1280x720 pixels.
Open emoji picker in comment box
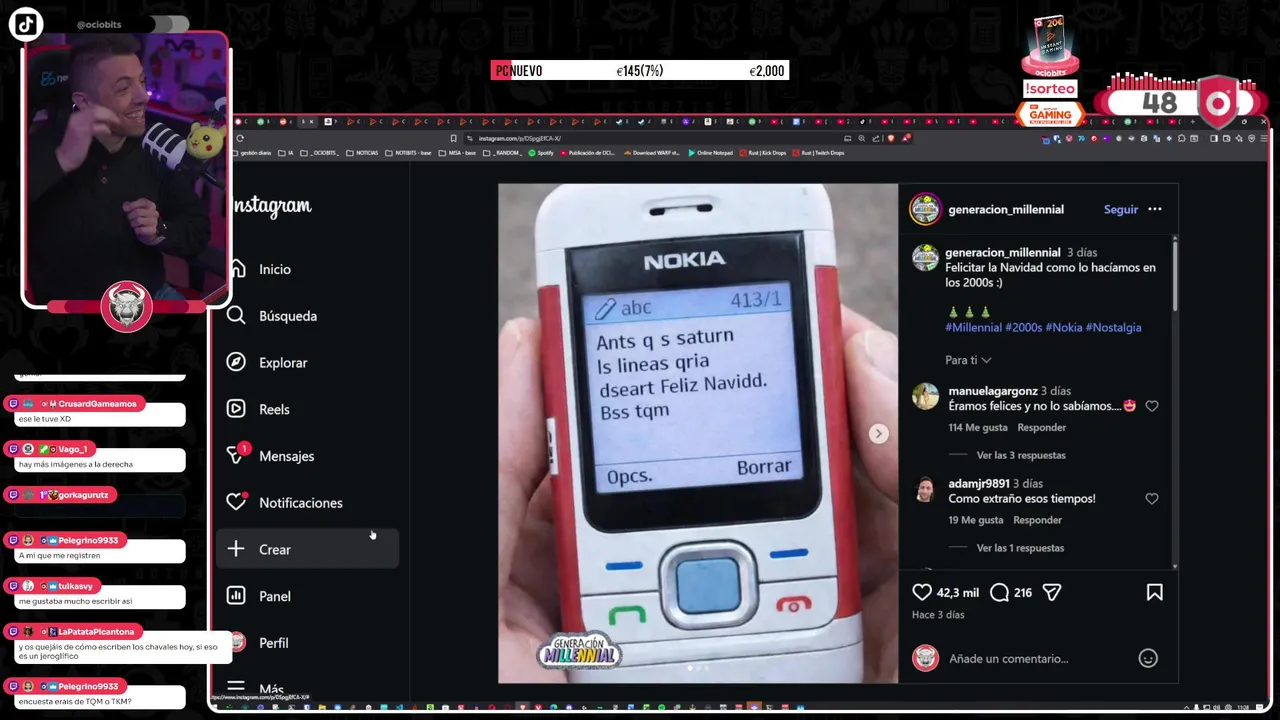[1148, 658]
